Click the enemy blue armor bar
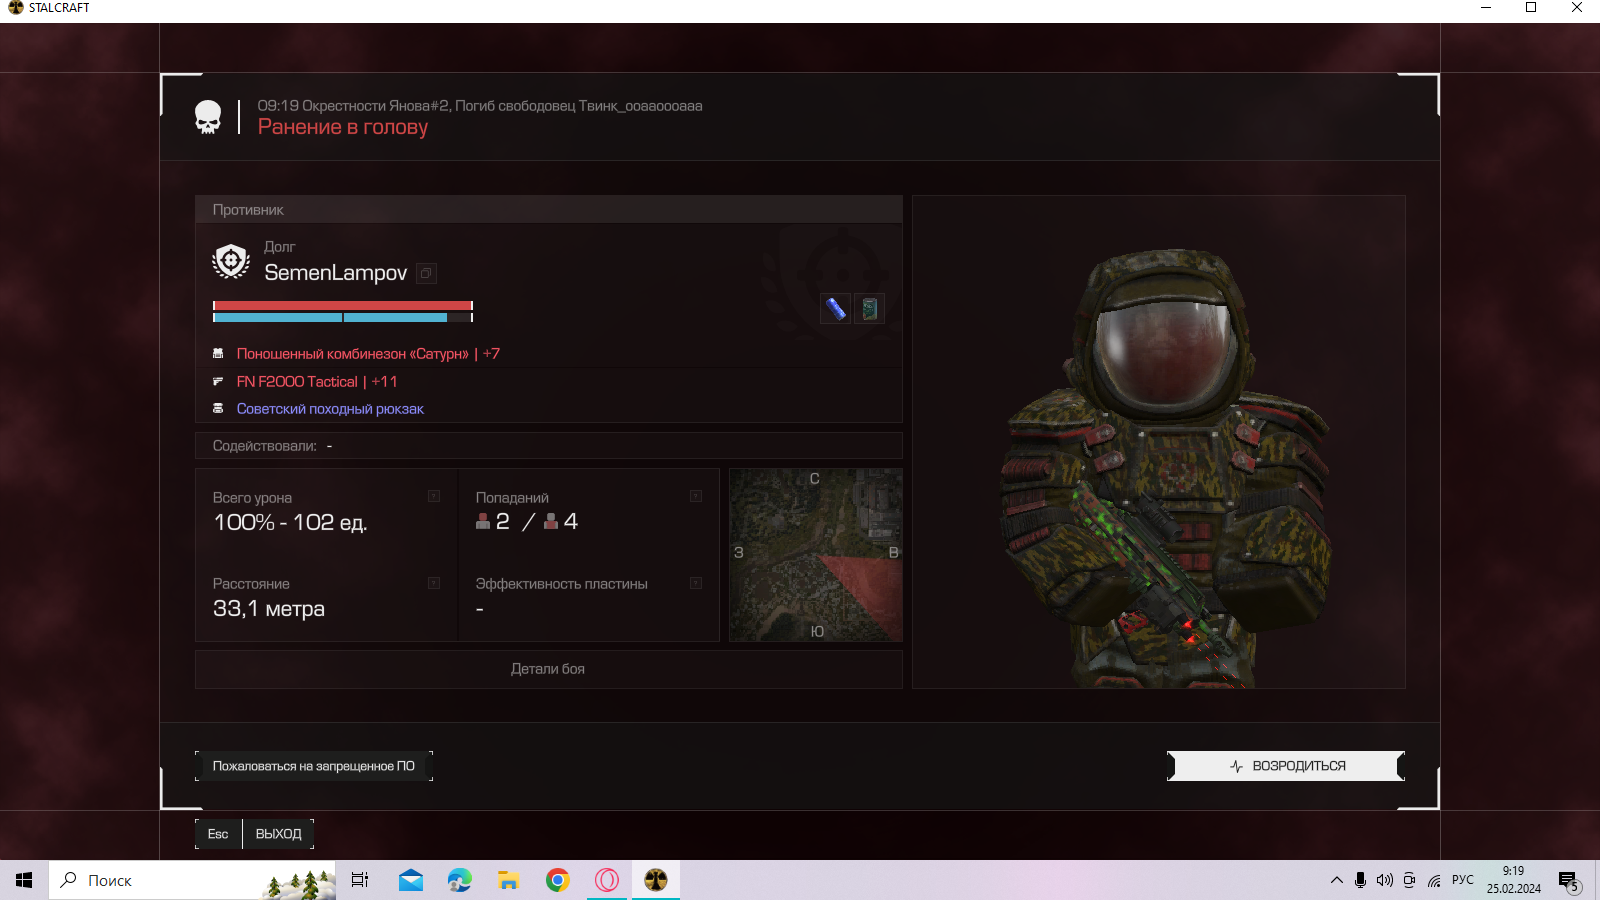Screen dimensions: 1600x900 coord(342,318)
